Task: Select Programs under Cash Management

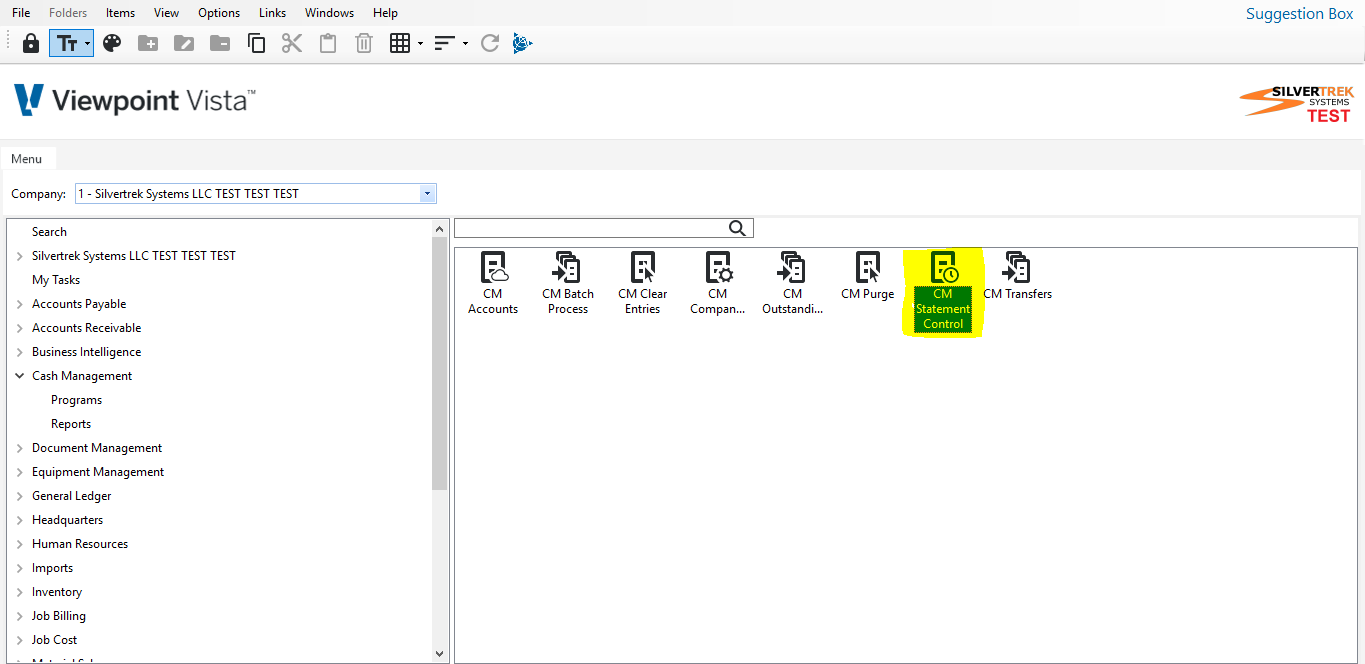Action: [77, 400]
